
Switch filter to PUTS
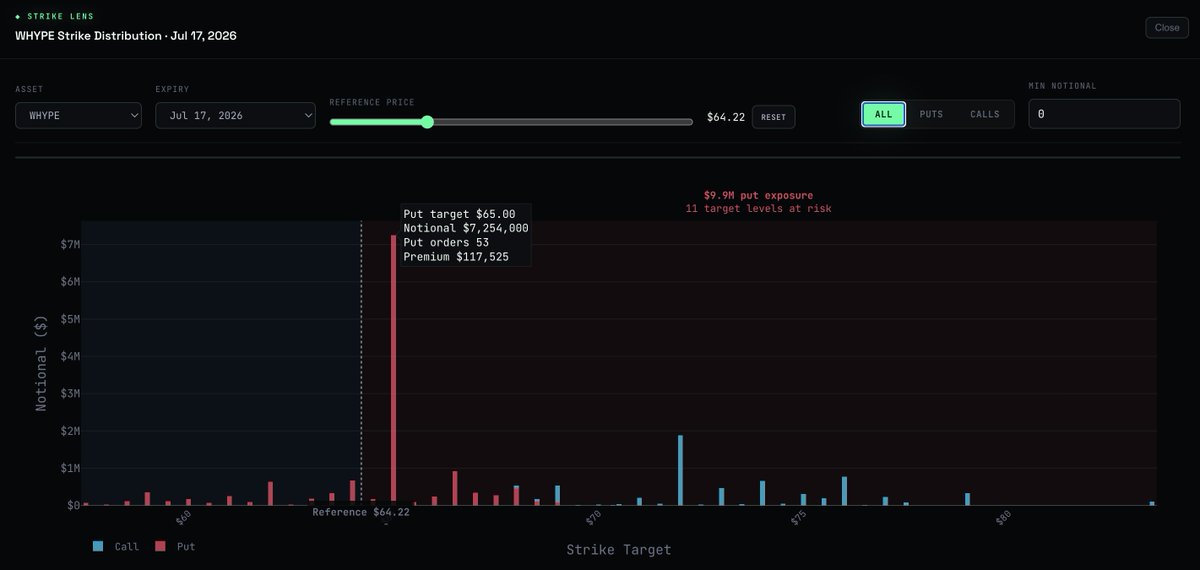[x=931, y=114]
